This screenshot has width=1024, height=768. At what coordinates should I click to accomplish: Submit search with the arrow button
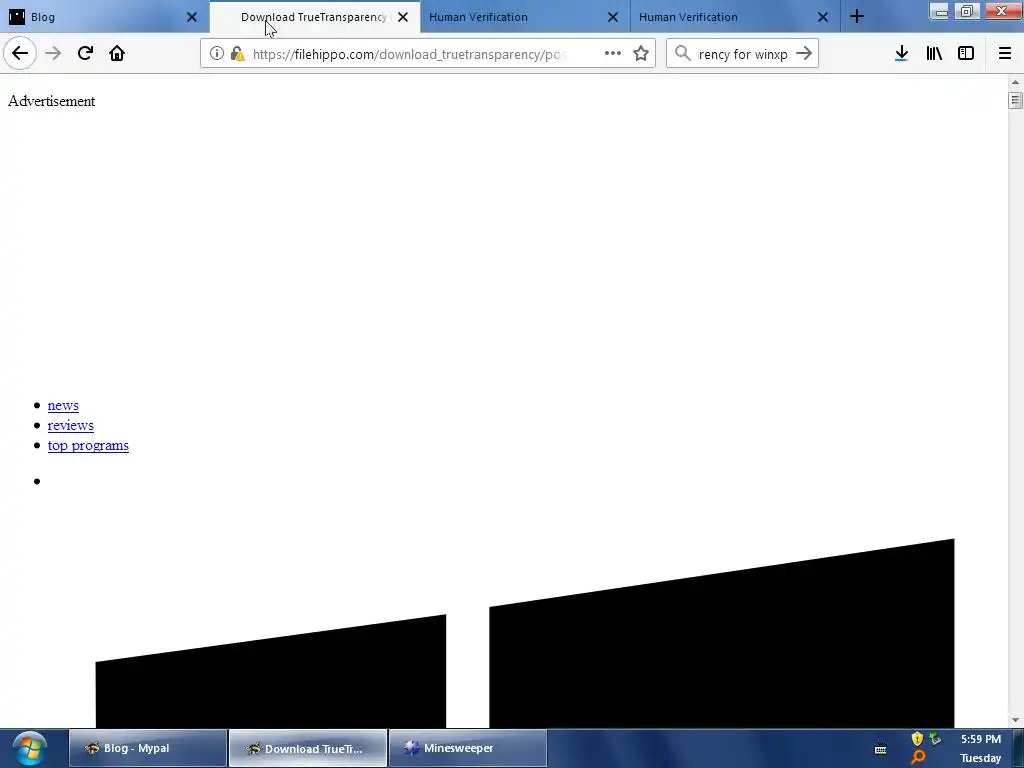click(x=804, y=54)
